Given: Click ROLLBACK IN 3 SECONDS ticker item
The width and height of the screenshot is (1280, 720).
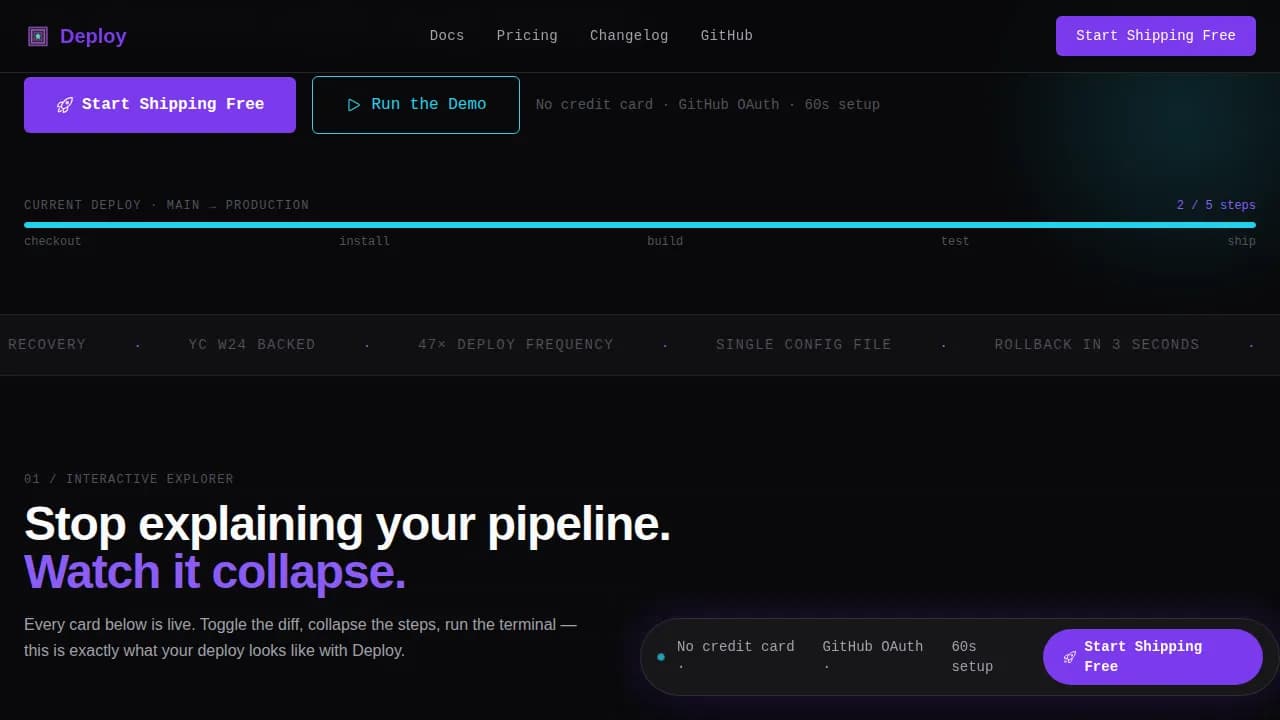Looking at the screenshot, I should [1097, 345].
